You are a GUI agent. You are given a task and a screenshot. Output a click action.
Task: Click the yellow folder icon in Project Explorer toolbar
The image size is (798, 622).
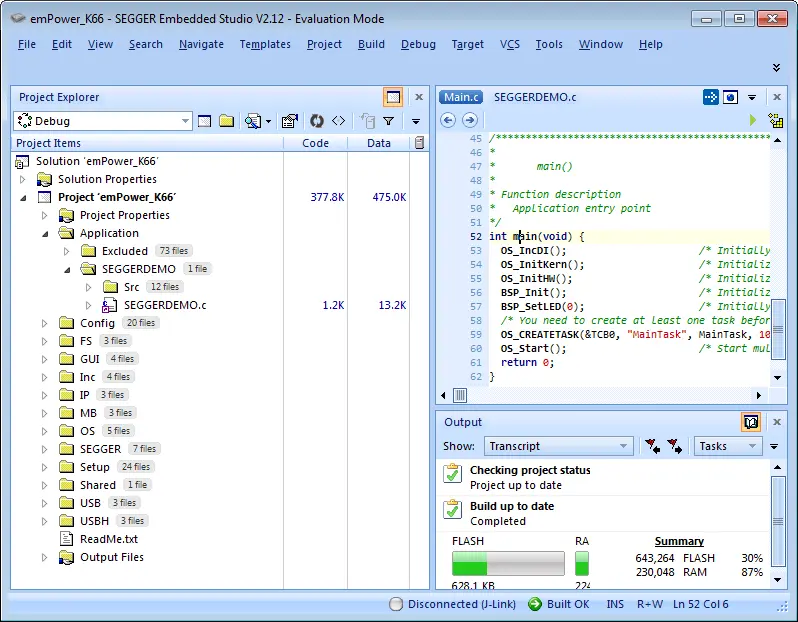[x=227, y=121]
